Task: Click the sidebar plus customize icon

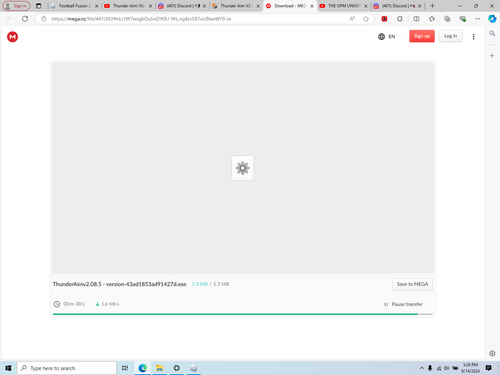Action: coord(492,56)
